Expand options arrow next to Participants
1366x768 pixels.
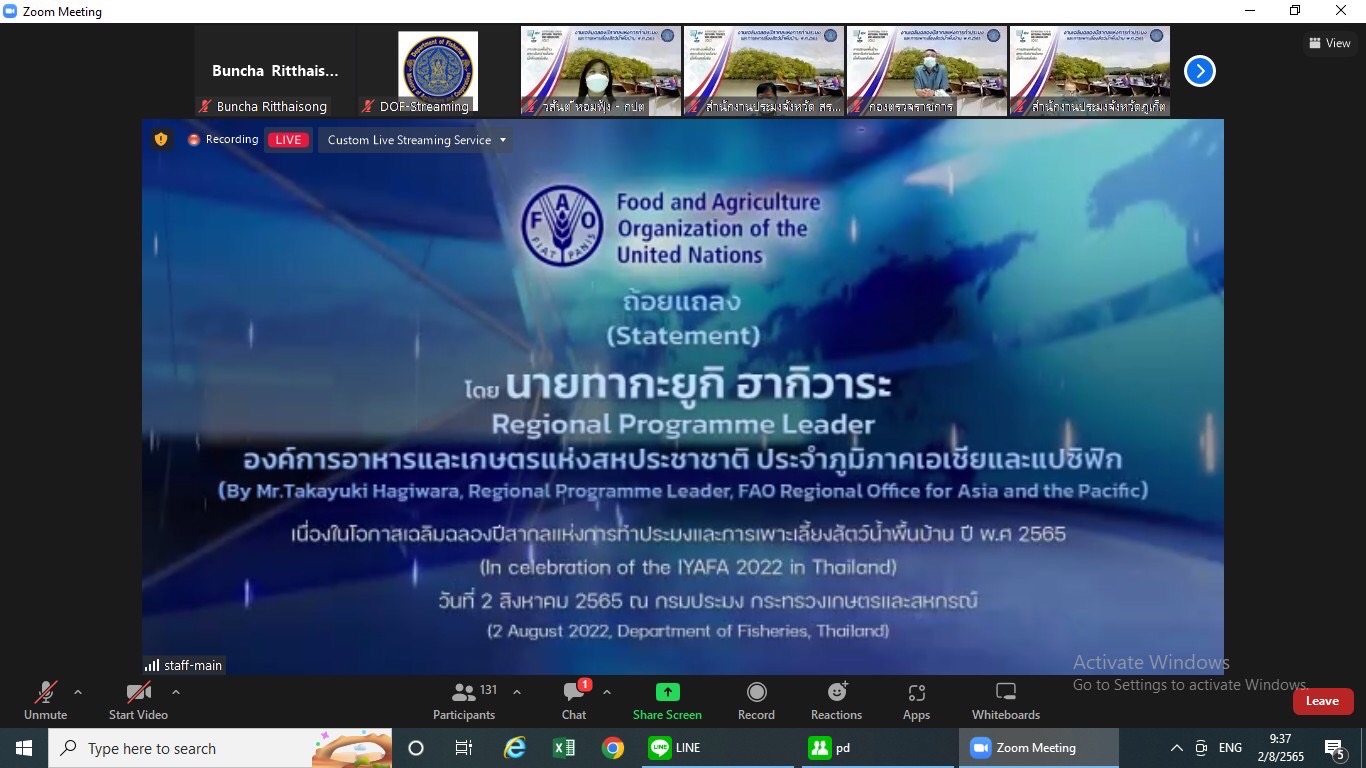point(517,692)
